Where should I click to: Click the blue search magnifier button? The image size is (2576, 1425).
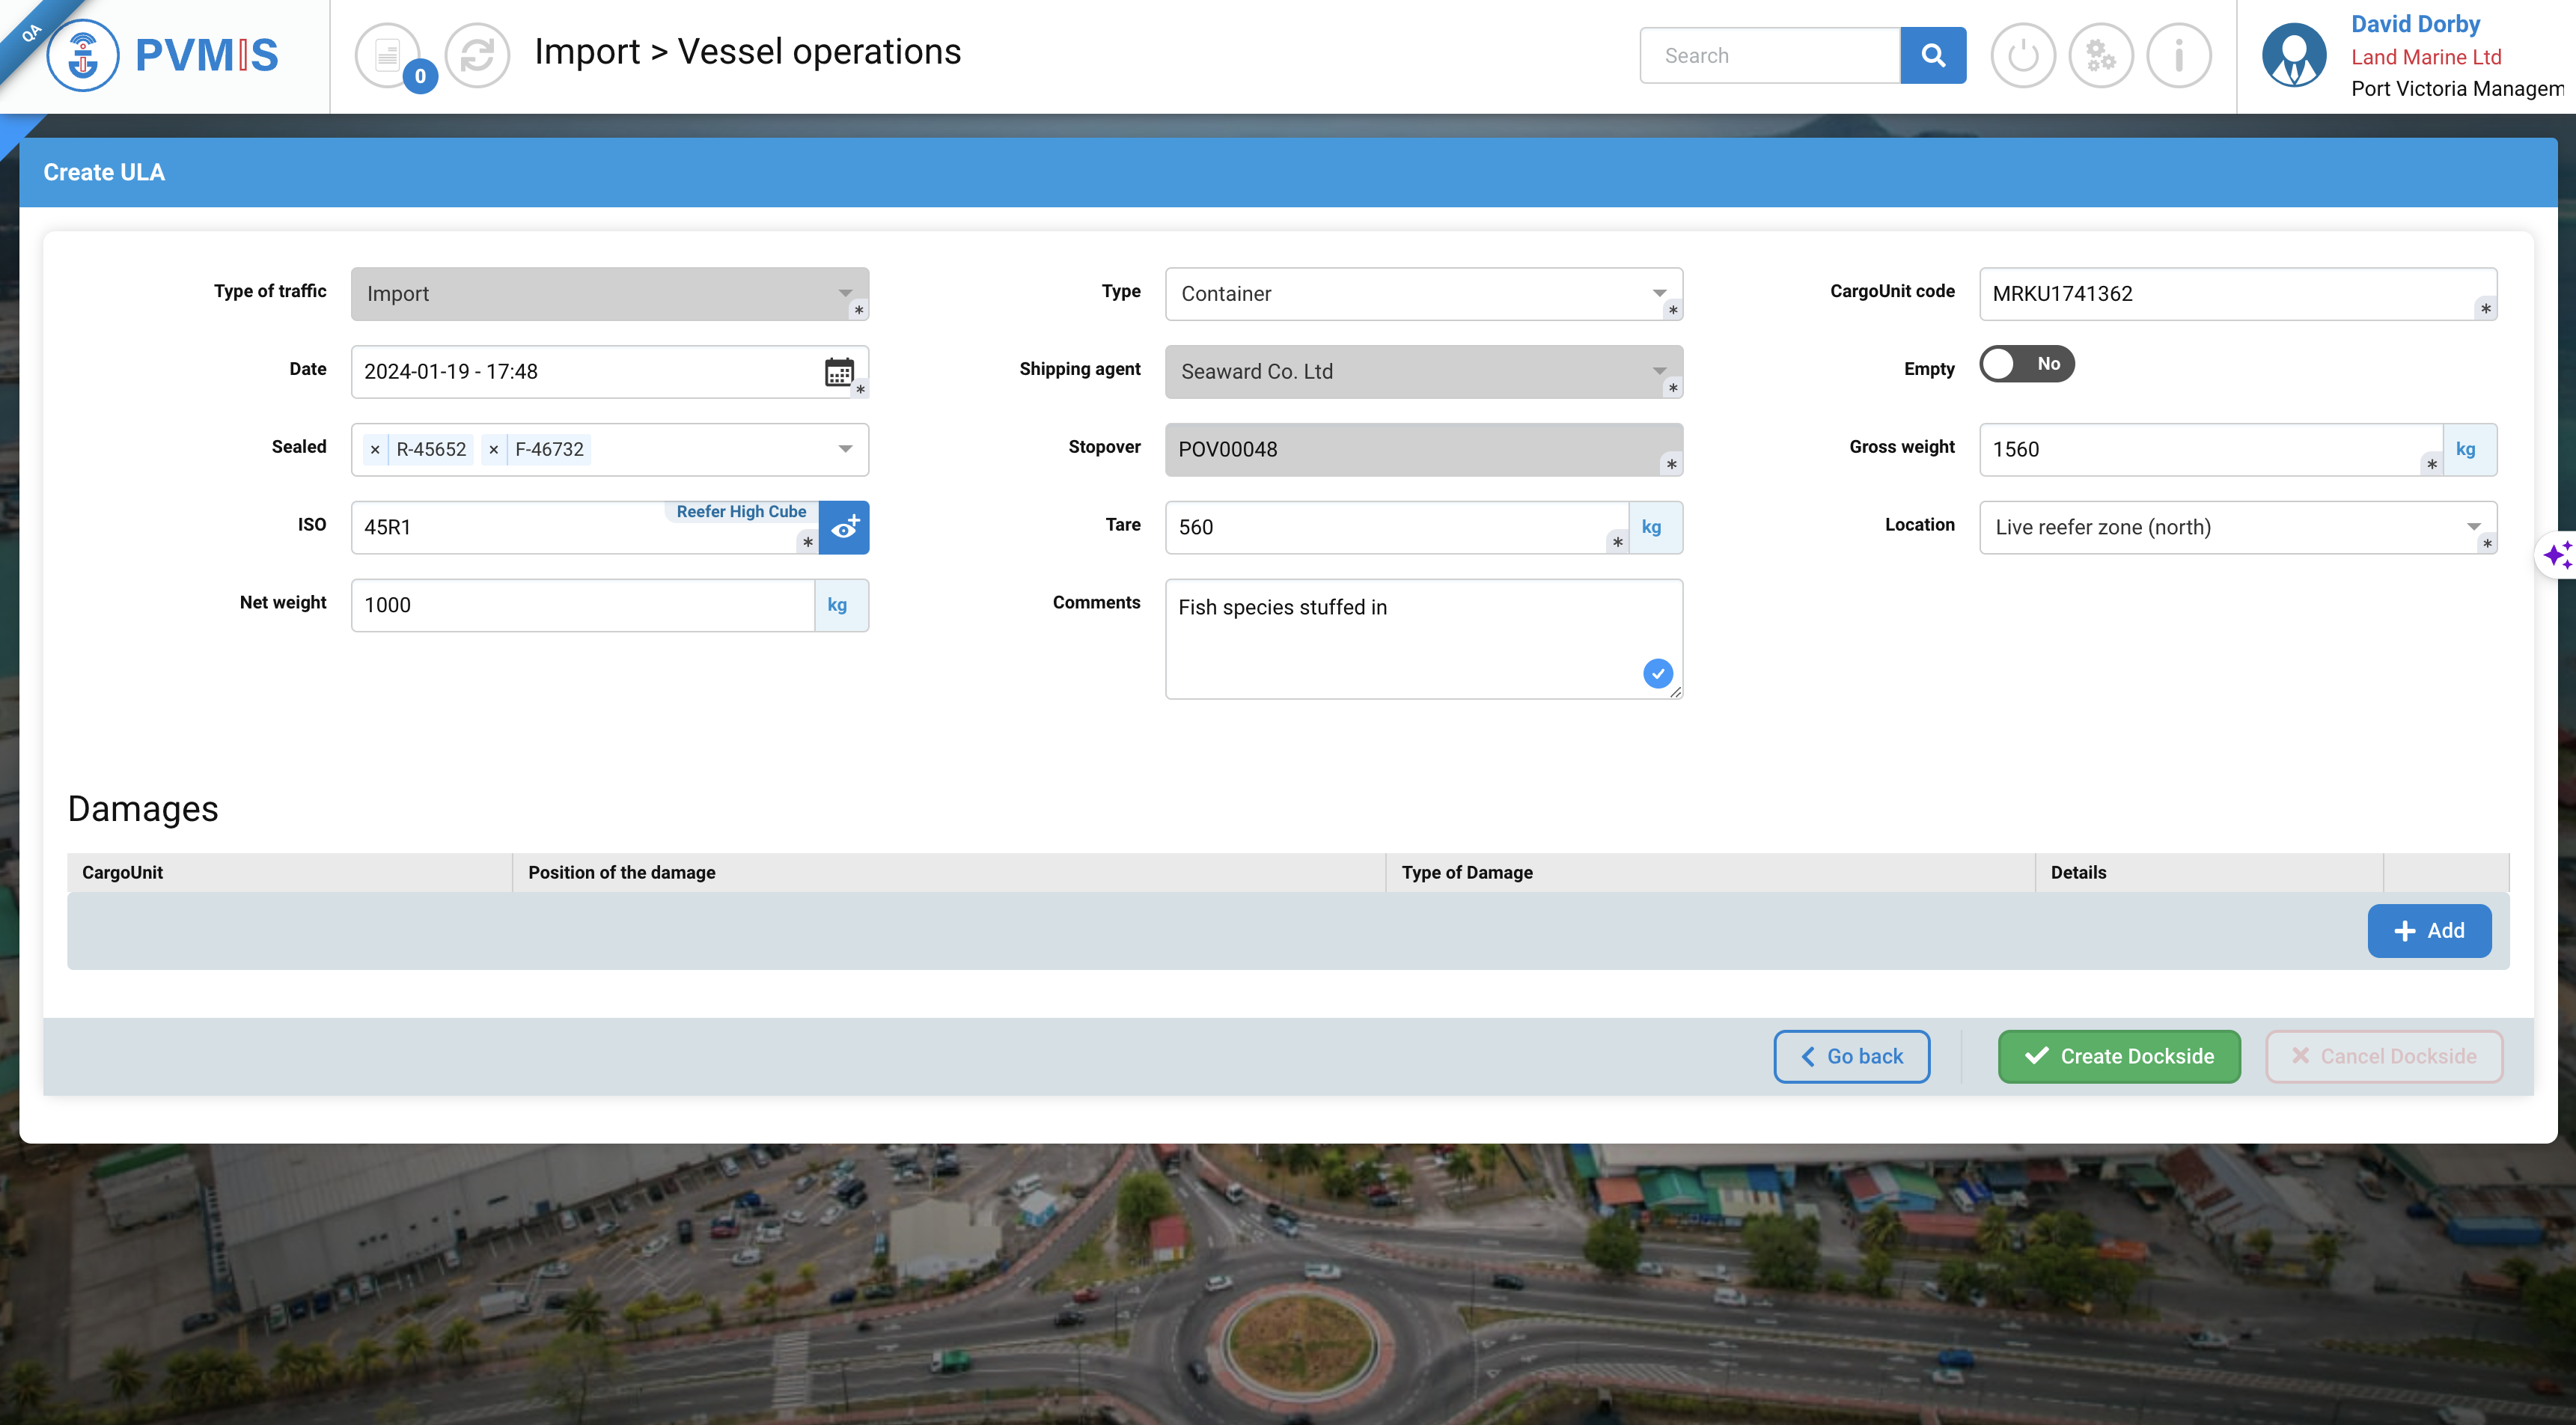pyautogui.click(x=1932, y=55)
